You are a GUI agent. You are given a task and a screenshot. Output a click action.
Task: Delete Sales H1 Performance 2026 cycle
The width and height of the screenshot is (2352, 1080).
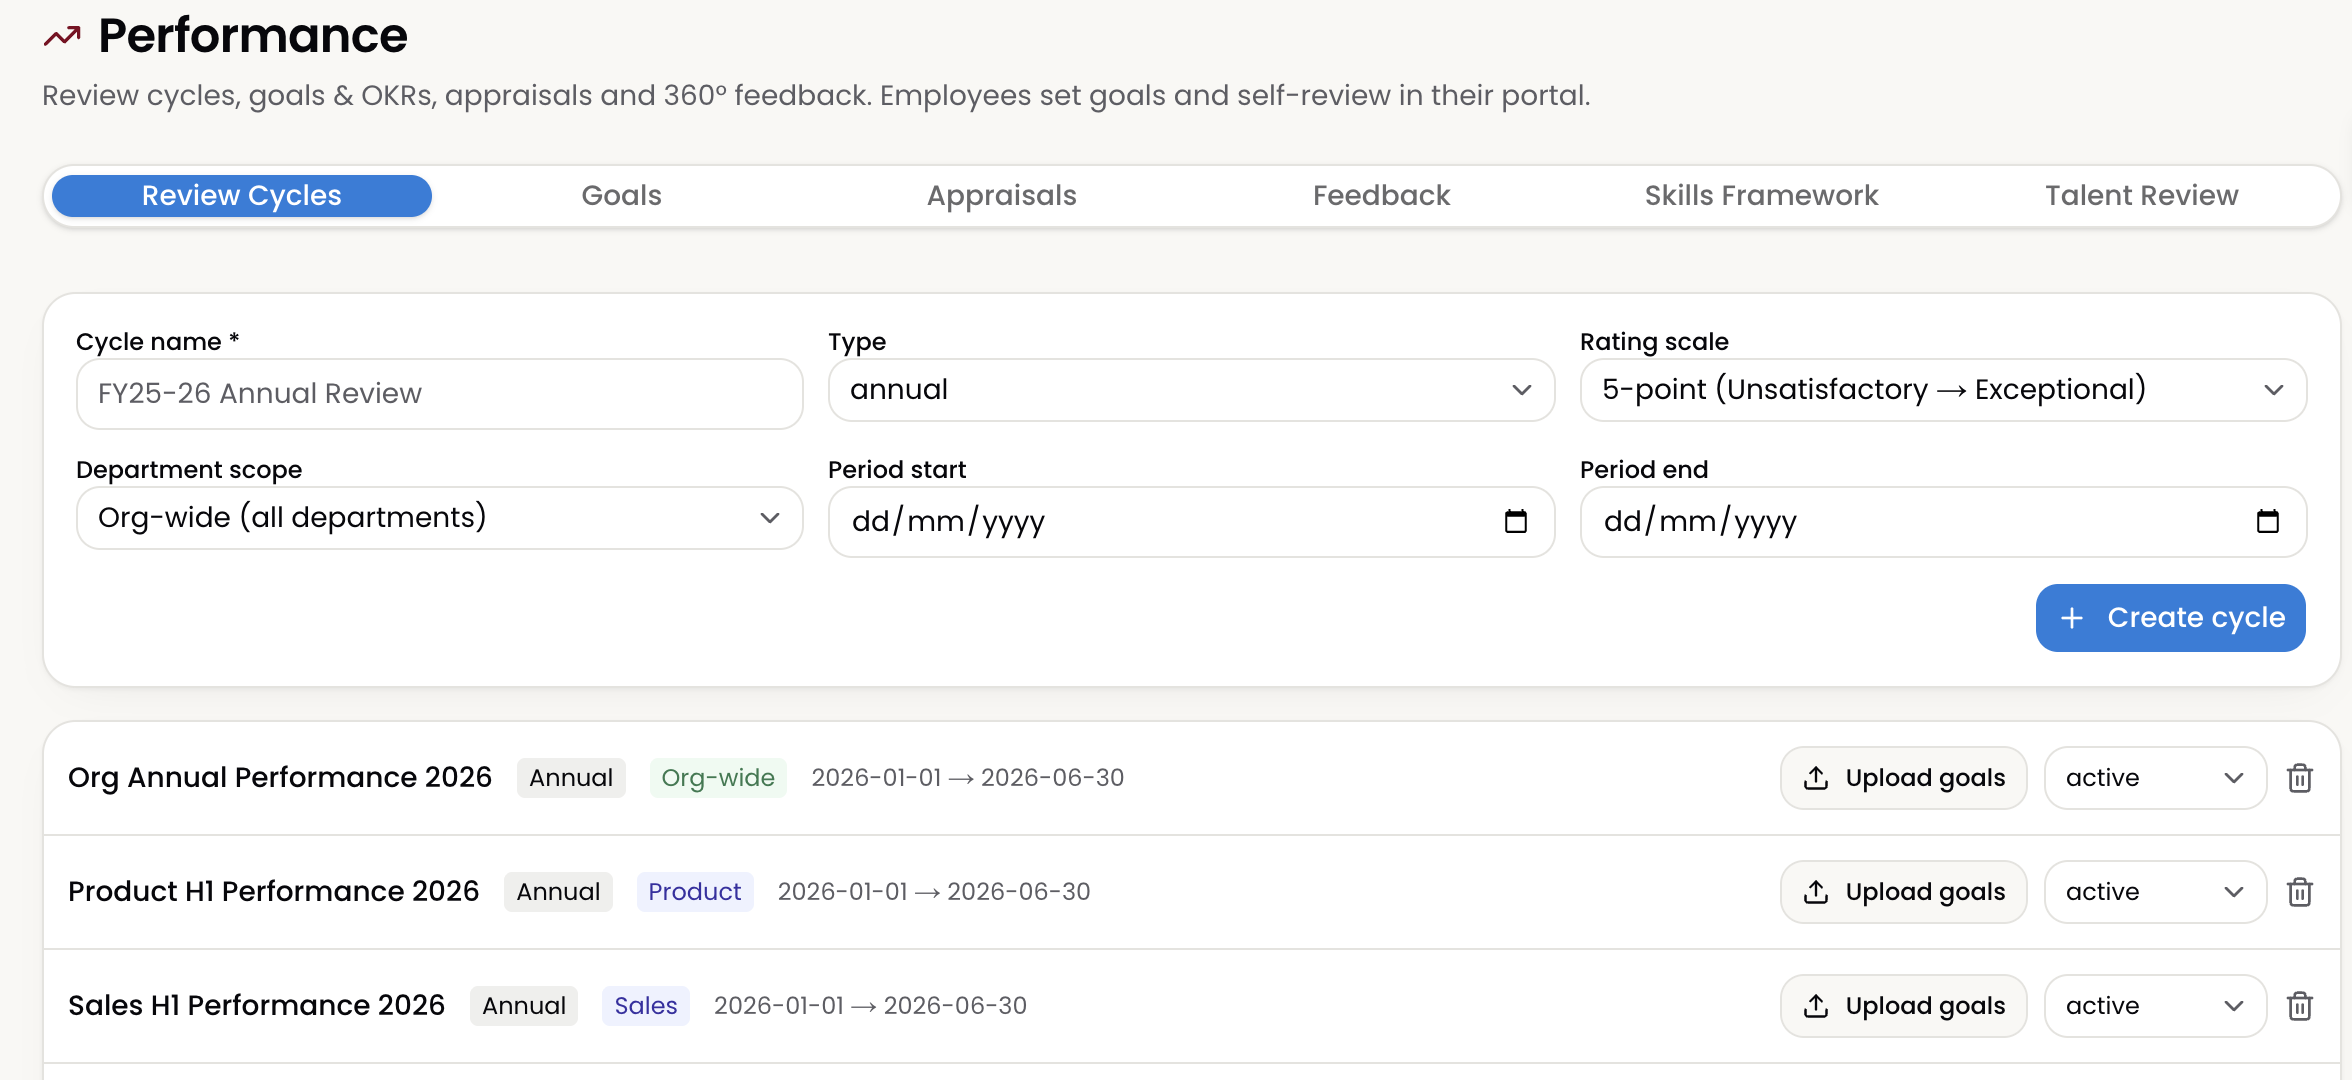coord(2300,1006)
